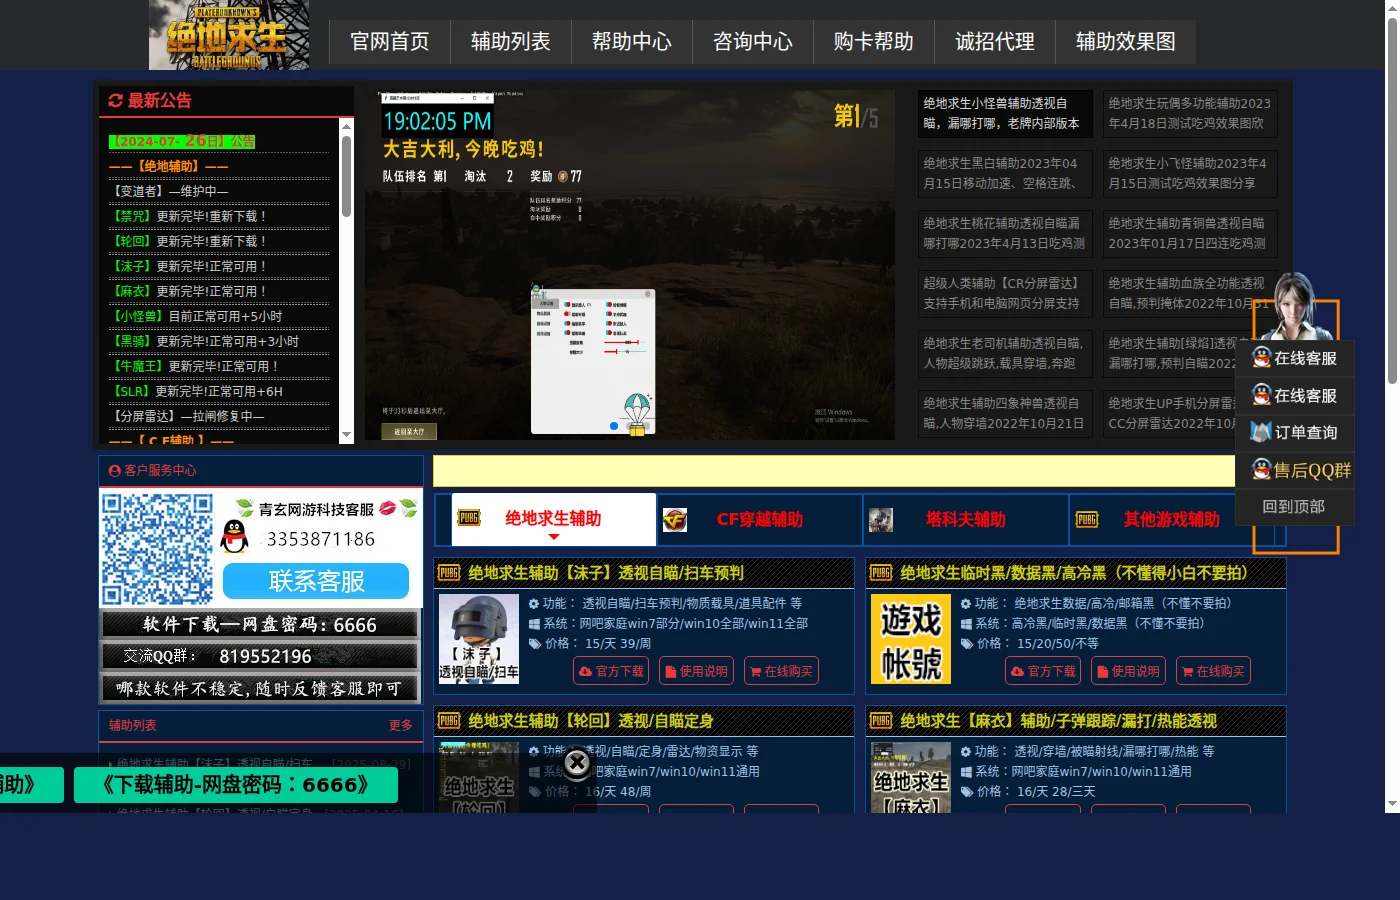The width and height of the screenshot is (1400, 900).
Task: Click the 绝地求生 site logo
Action: point(229,35)
